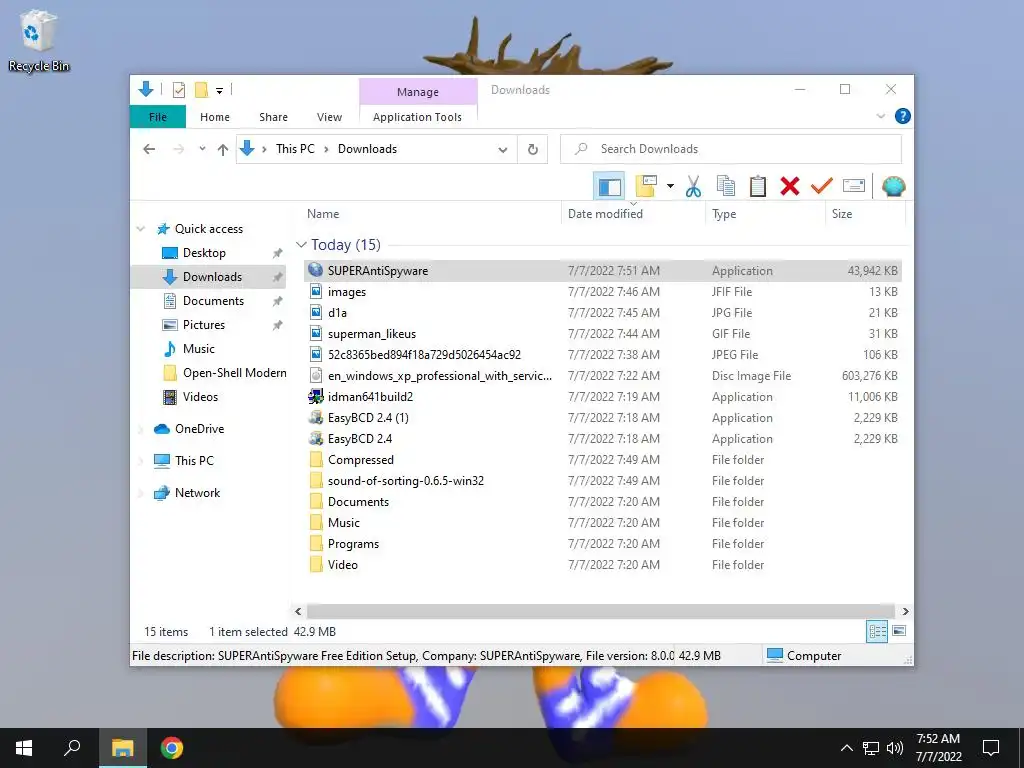
Task: Select the en_windows_xp_professional disc image file
Action: (x=602, y=376)
